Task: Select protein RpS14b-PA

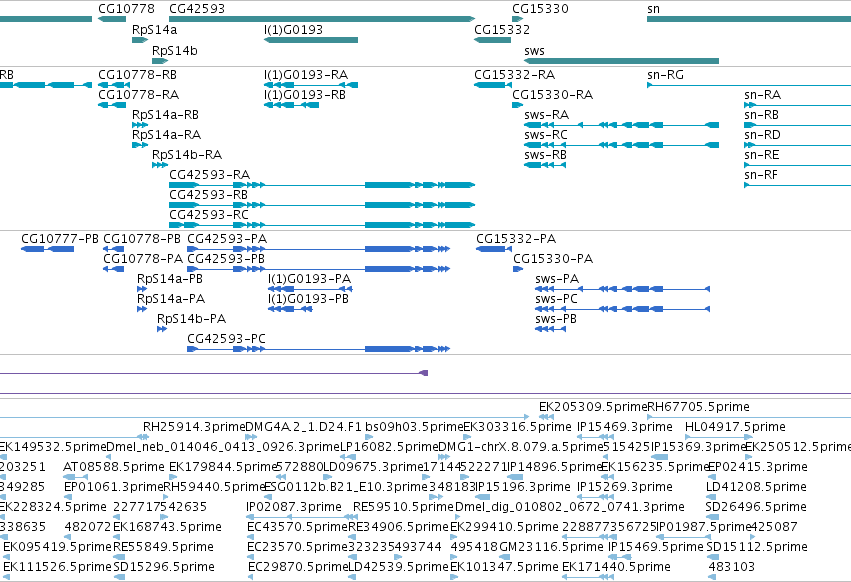Action: click(x=162, y=329)
